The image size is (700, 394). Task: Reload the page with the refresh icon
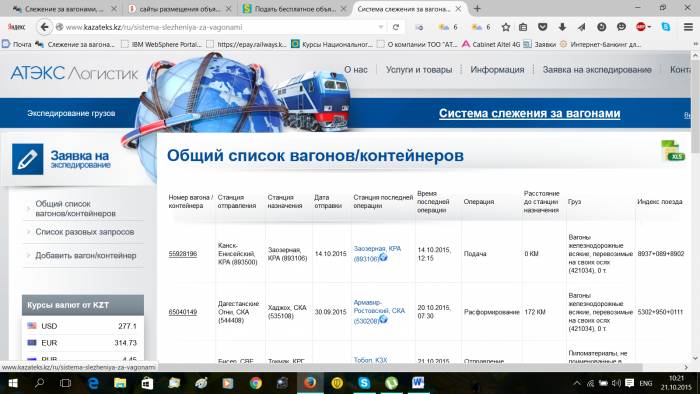tap(396, 27)
